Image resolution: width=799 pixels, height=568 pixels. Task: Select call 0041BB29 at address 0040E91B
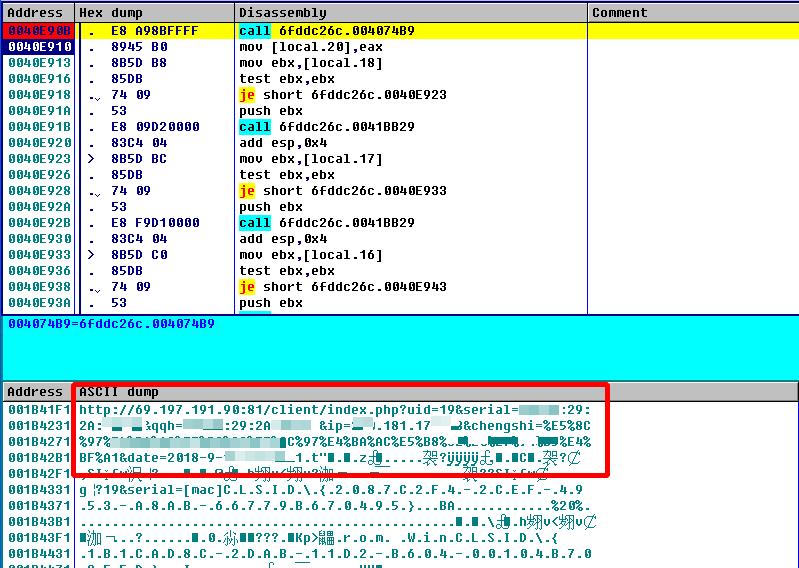327,127
